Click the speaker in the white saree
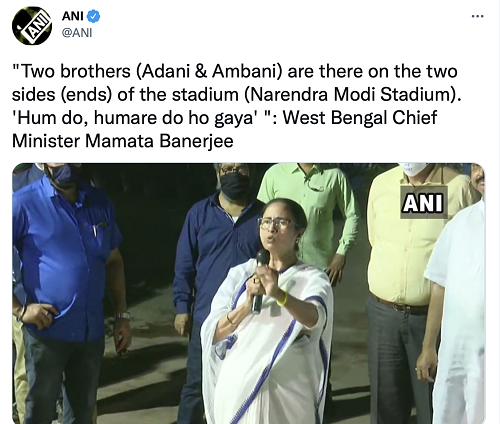The width and height of the screenshot is (500, 424). coord(270,312)
